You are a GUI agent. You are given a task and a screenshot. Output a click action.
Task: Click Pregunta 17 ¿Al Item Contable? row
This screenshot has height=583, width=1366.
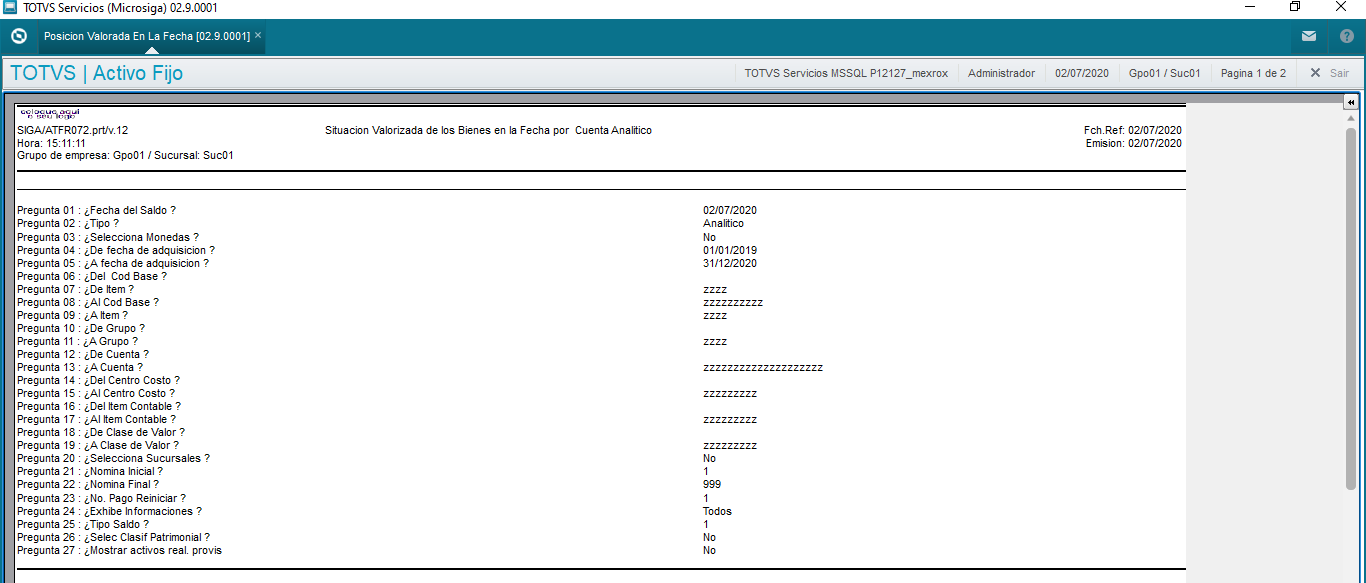pyautogui.click(x=97, y=419)
